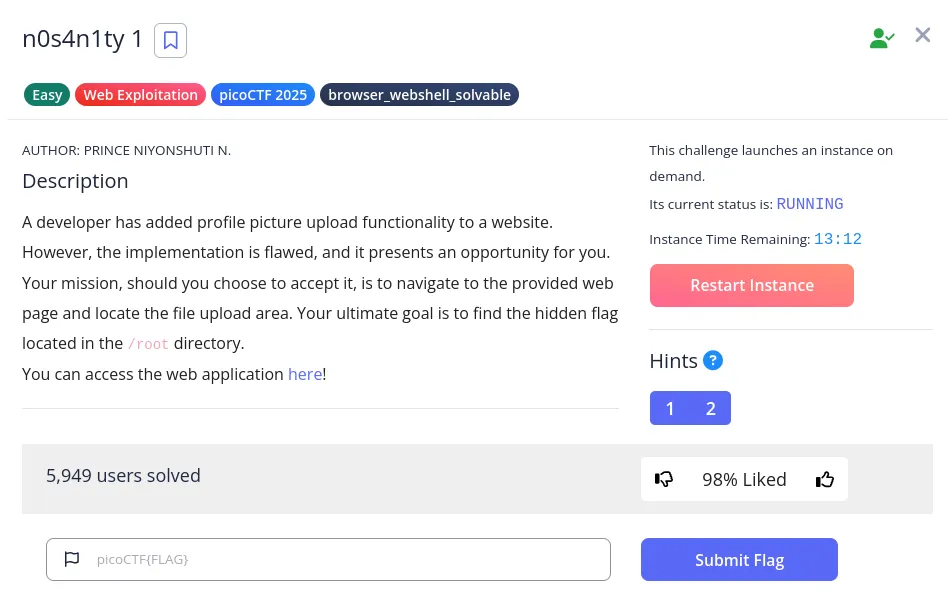This screenshot has width=948, height=595.
Task: Click the thumbs down icon
Action: coord(664,479)
